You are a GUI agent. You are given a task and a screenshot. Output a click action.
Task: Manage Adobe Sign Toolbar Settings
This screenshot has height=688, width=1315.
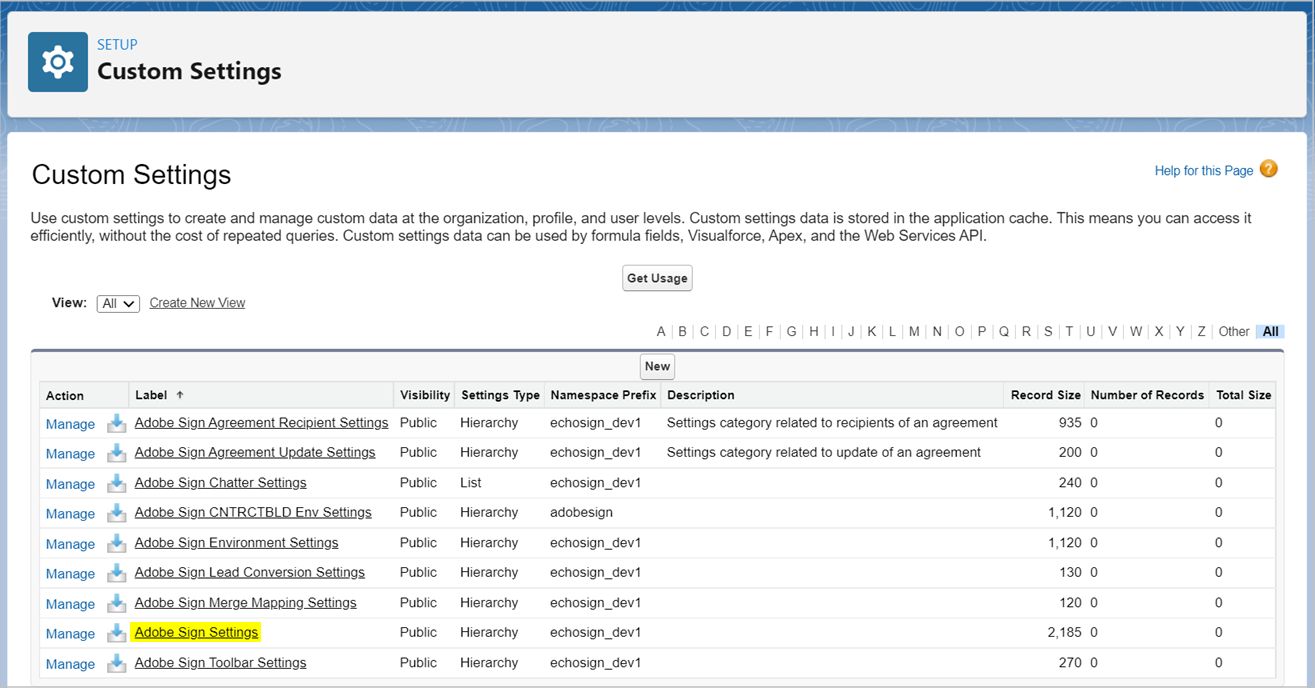pos(70,664)
